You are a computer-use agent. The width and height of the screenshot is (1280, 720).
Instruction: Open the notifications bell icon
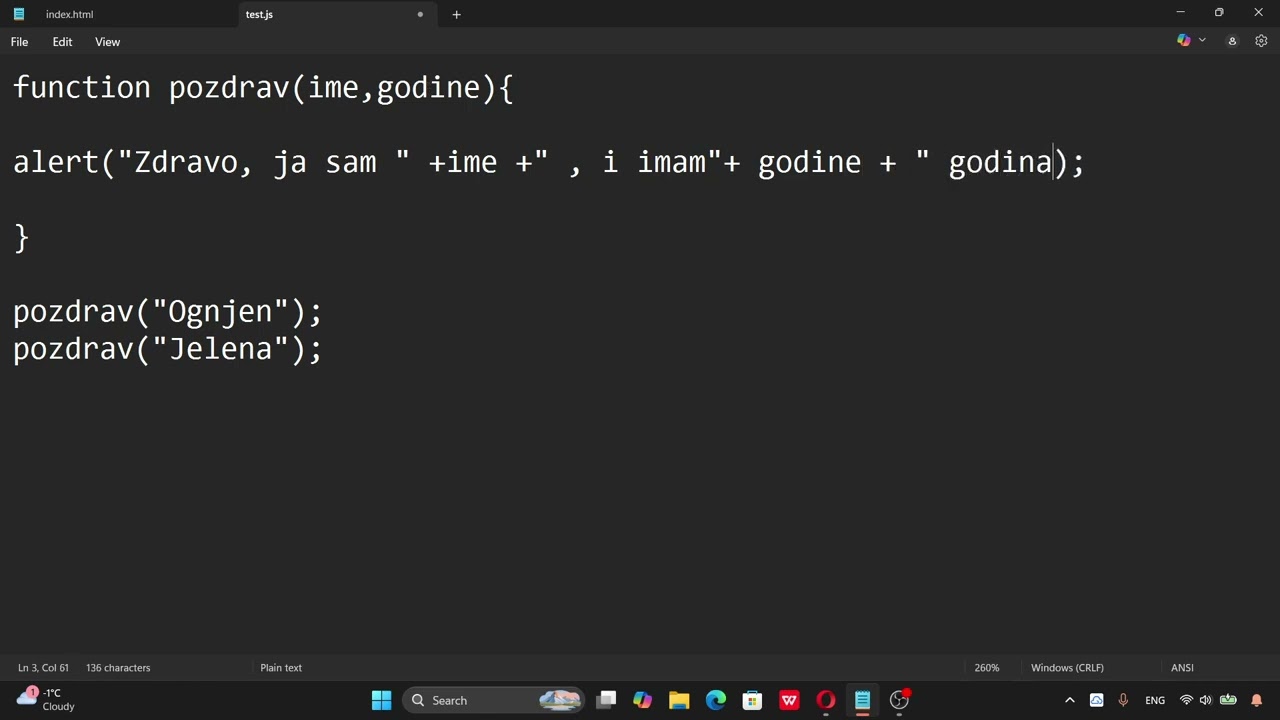(1257, 700)
